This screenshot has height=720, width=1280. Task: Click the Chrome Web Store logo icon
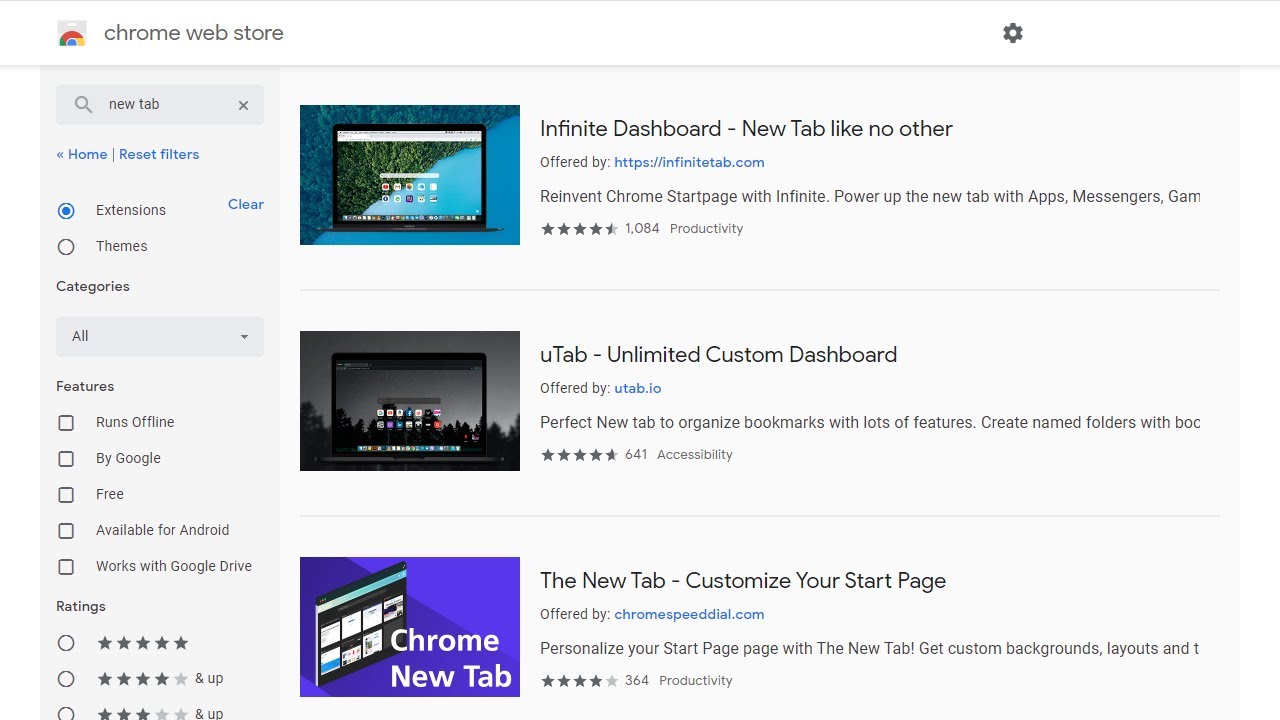[x=72, y=33]
